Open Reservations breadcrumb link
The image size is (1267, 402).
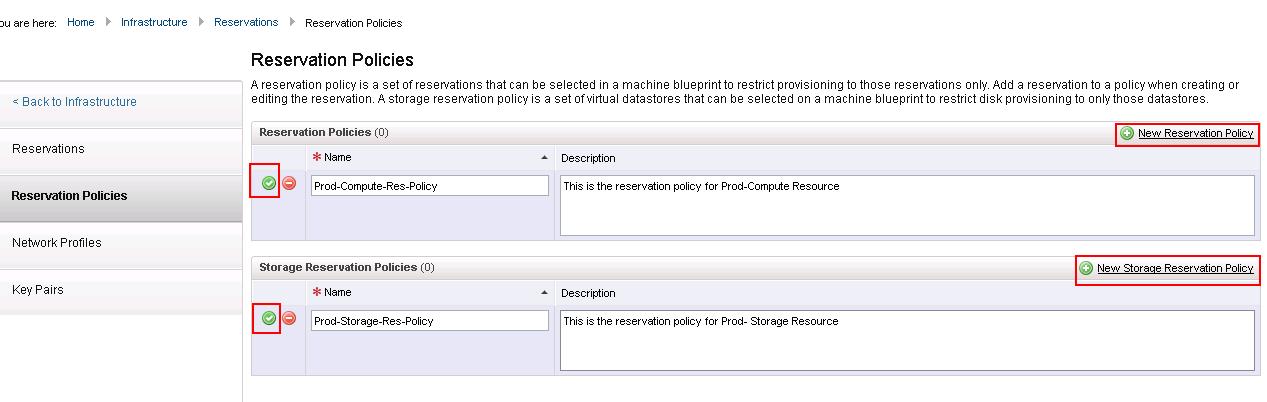(246, 22)
